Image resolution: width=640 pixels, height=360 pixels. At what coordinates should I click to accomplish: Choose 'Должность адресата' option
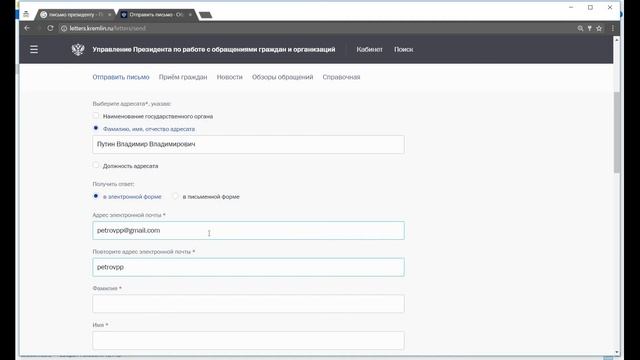[96, 165]
